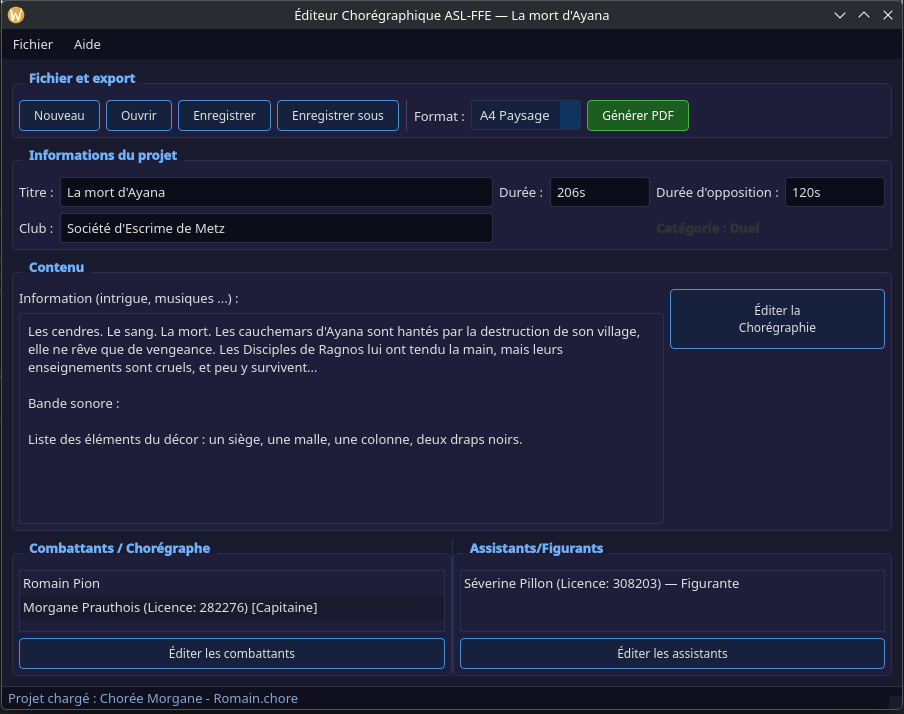Maximize the window using up chevron

tap(864, 15)
